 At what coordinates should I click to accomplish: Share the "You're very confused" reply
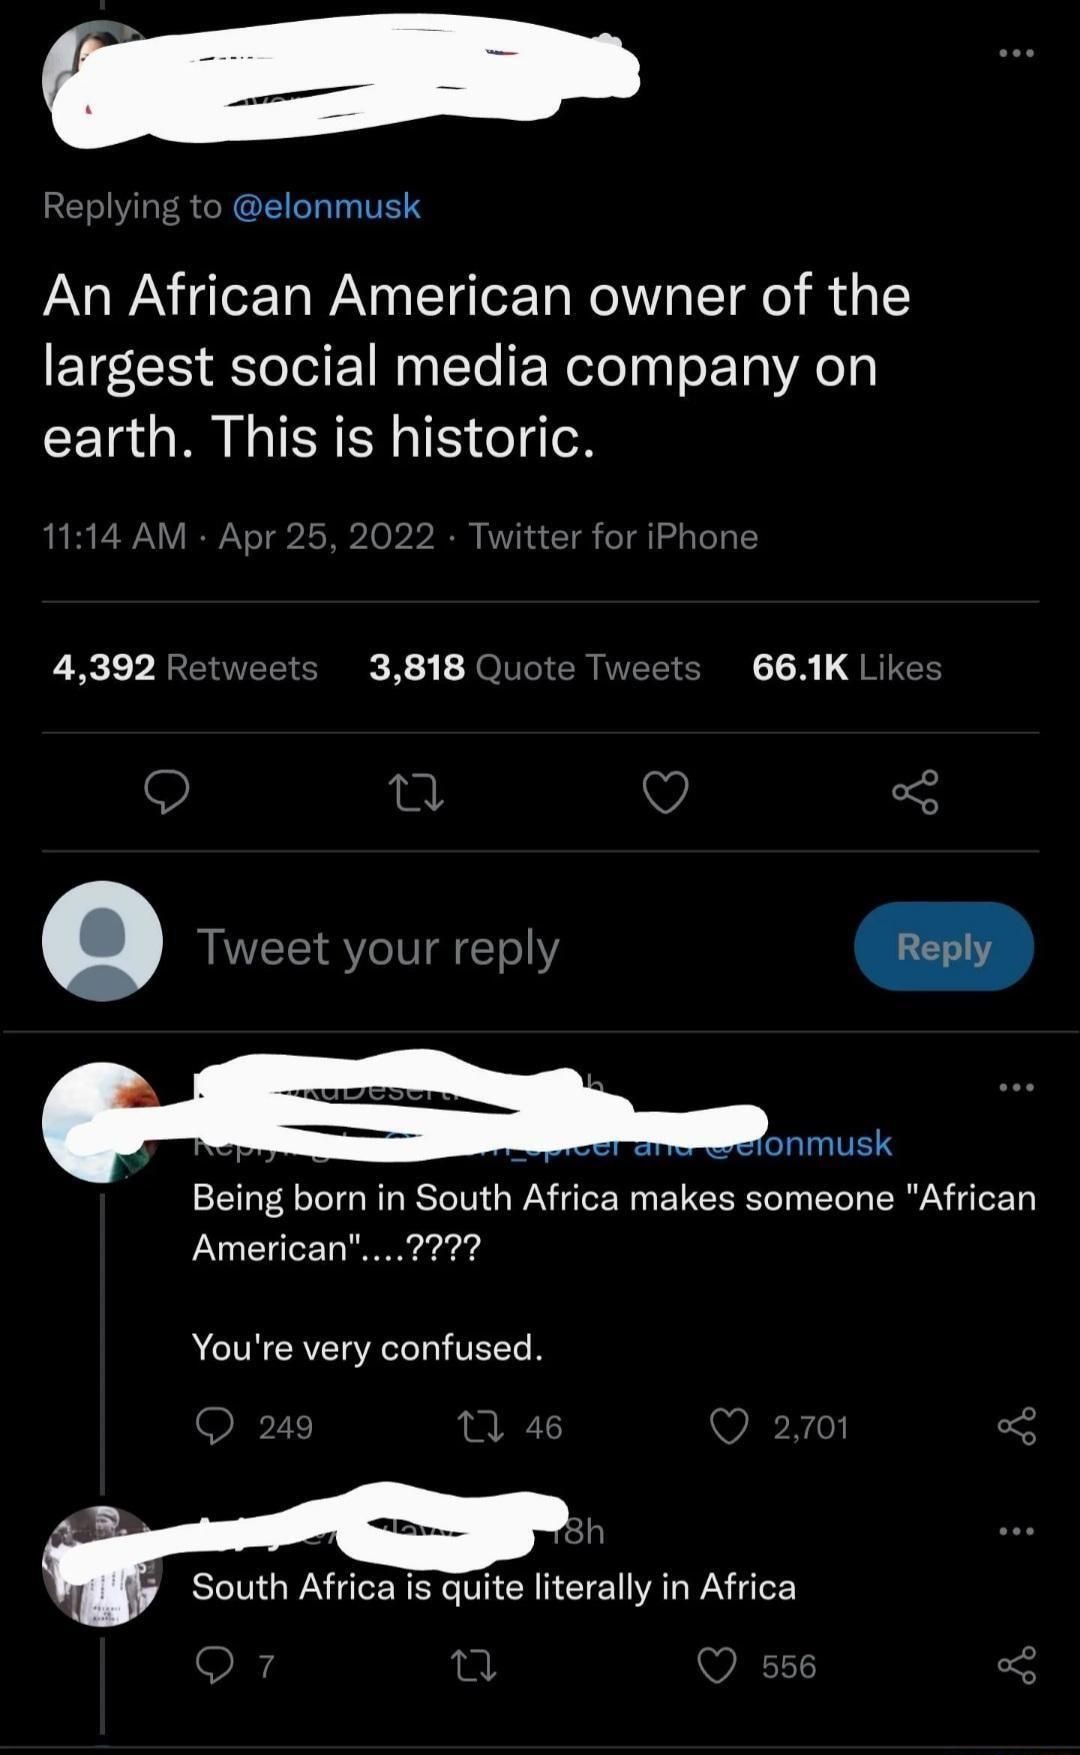pyautogui.click(x=1016, y=1426)
